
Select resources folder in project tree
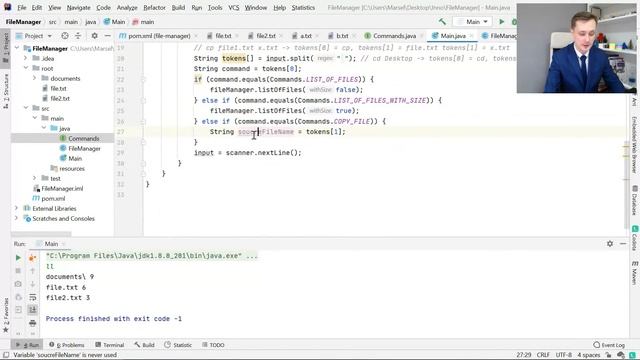(72, 169)
